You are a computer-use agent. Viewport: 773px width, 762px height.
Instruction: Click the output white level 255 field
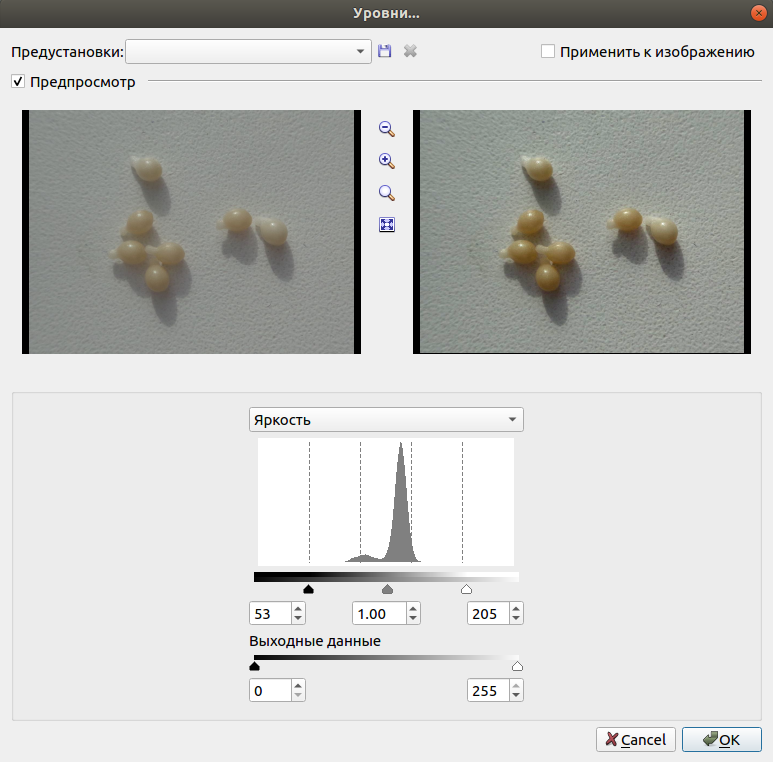click(487, 690)
